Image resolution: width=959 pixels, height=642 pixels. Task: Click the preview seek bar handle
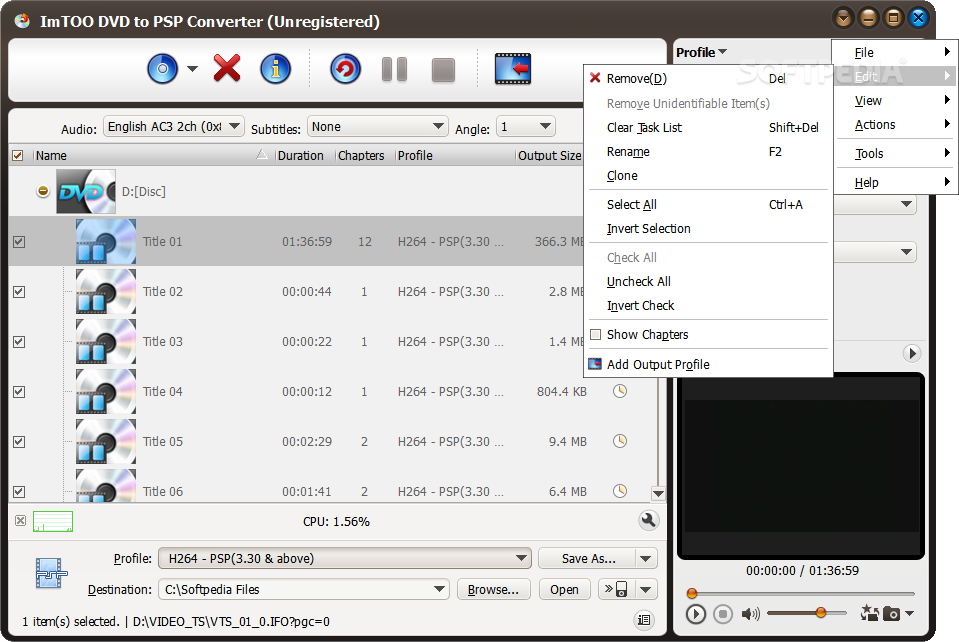click(x=692, y=592)
